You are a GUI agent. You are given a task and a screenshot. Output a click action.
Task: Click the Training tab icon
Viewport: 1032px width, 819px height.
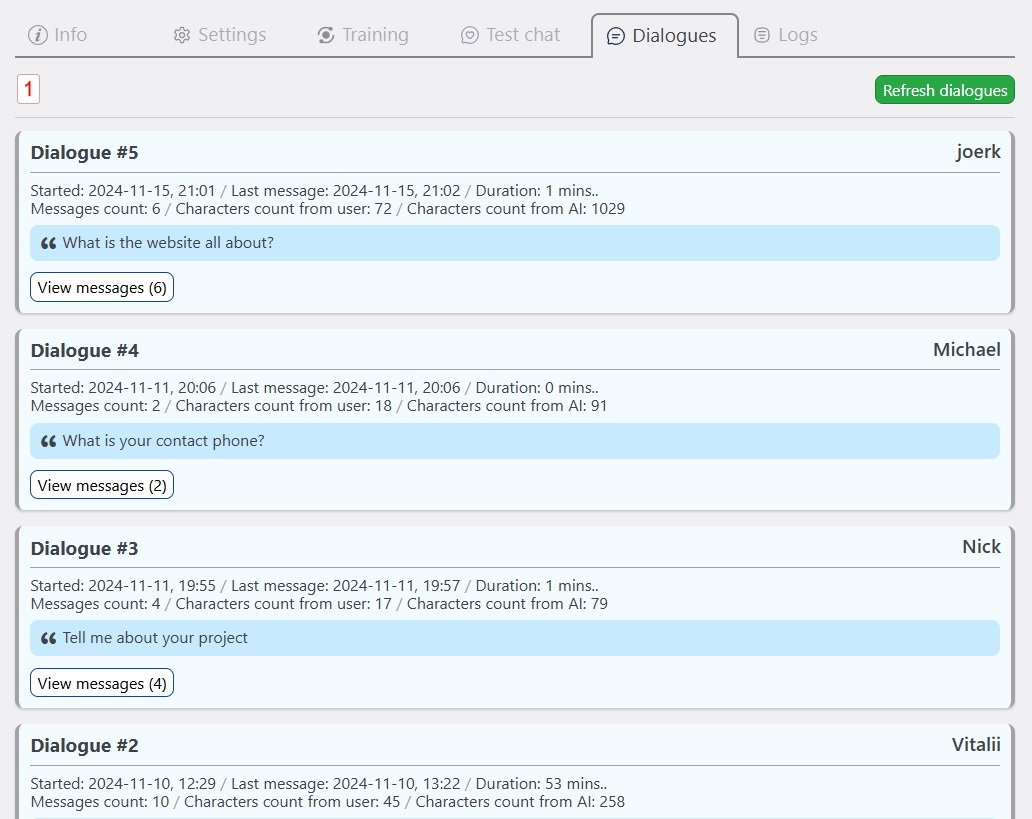coord(326,35)
